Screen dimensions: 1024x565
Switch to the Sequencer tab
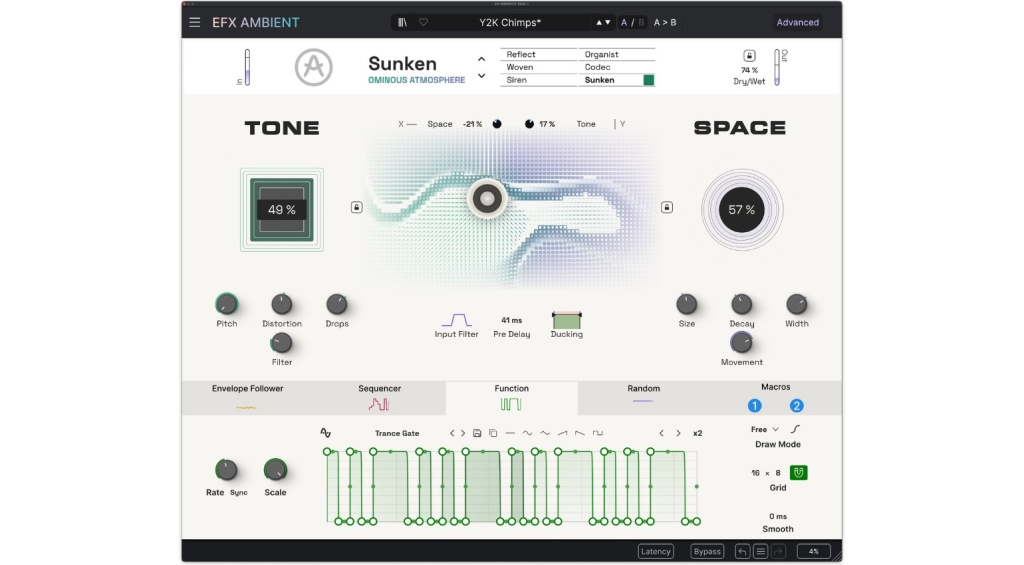click(x=379, y=398)
